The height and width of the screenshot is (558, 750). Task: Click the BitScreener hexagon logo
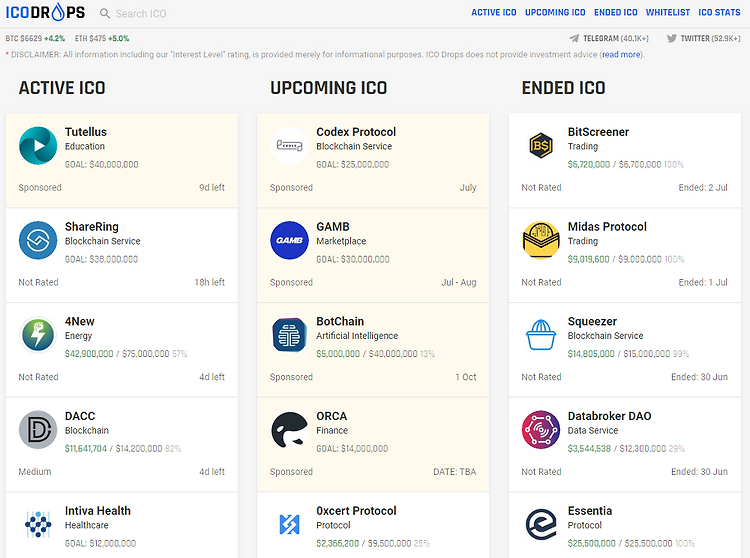pyautogui.click(x=541, y=145)
